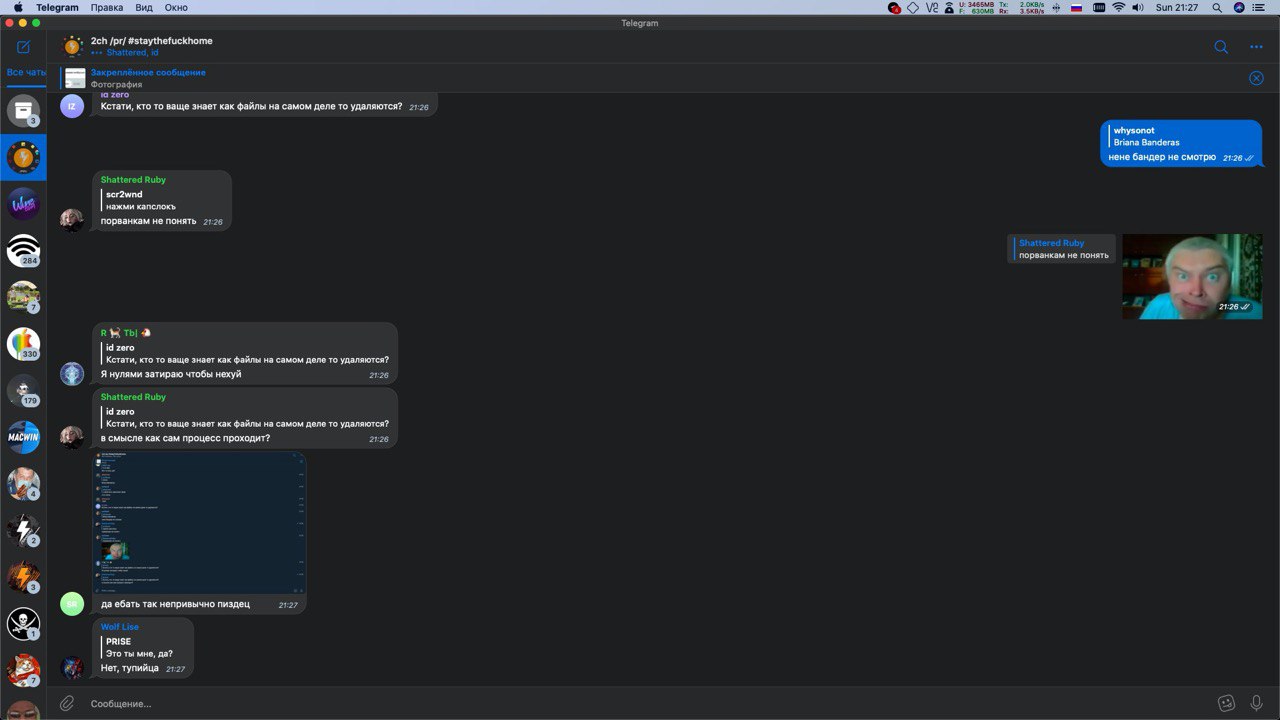Click message 'Нет, тупийца'
Screen dimensions: 1280x720
pos(130,668)
